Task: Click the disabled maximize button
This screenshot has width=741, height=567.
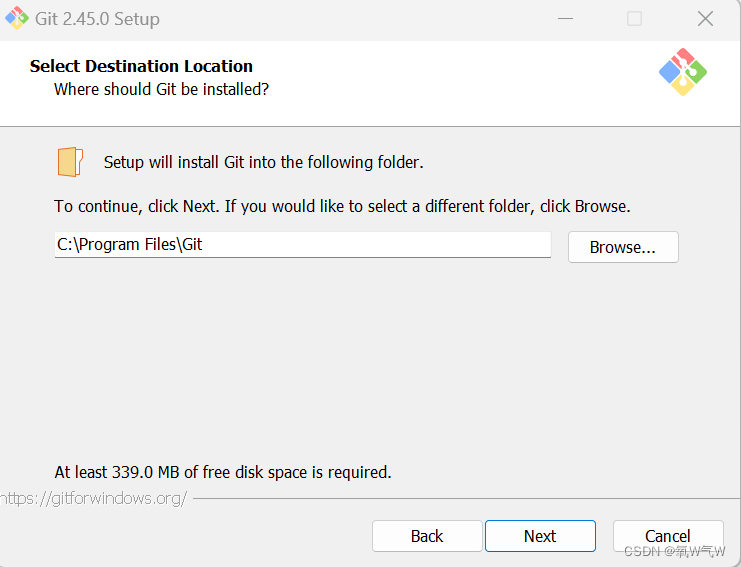Action: (634, 19)
